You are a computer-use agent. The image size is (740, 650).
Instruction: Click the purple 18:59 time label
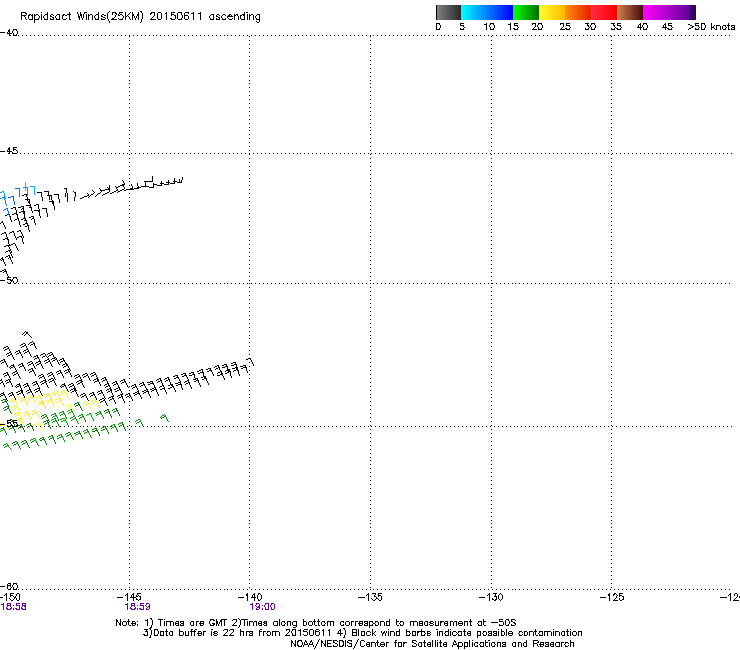click(137, 607)
